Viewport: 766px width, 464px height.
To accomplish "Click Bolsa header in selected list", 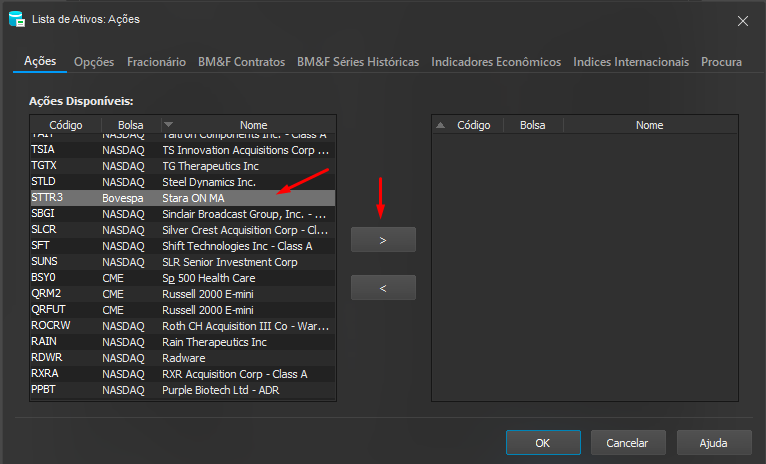I will point(532,125).
